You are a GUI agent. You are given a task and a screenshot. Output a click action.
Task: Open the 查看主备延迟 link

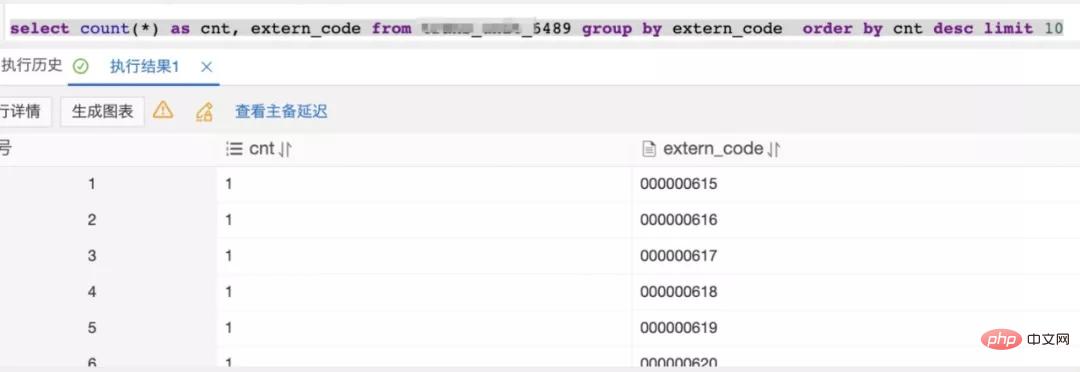tap(281, 112)
